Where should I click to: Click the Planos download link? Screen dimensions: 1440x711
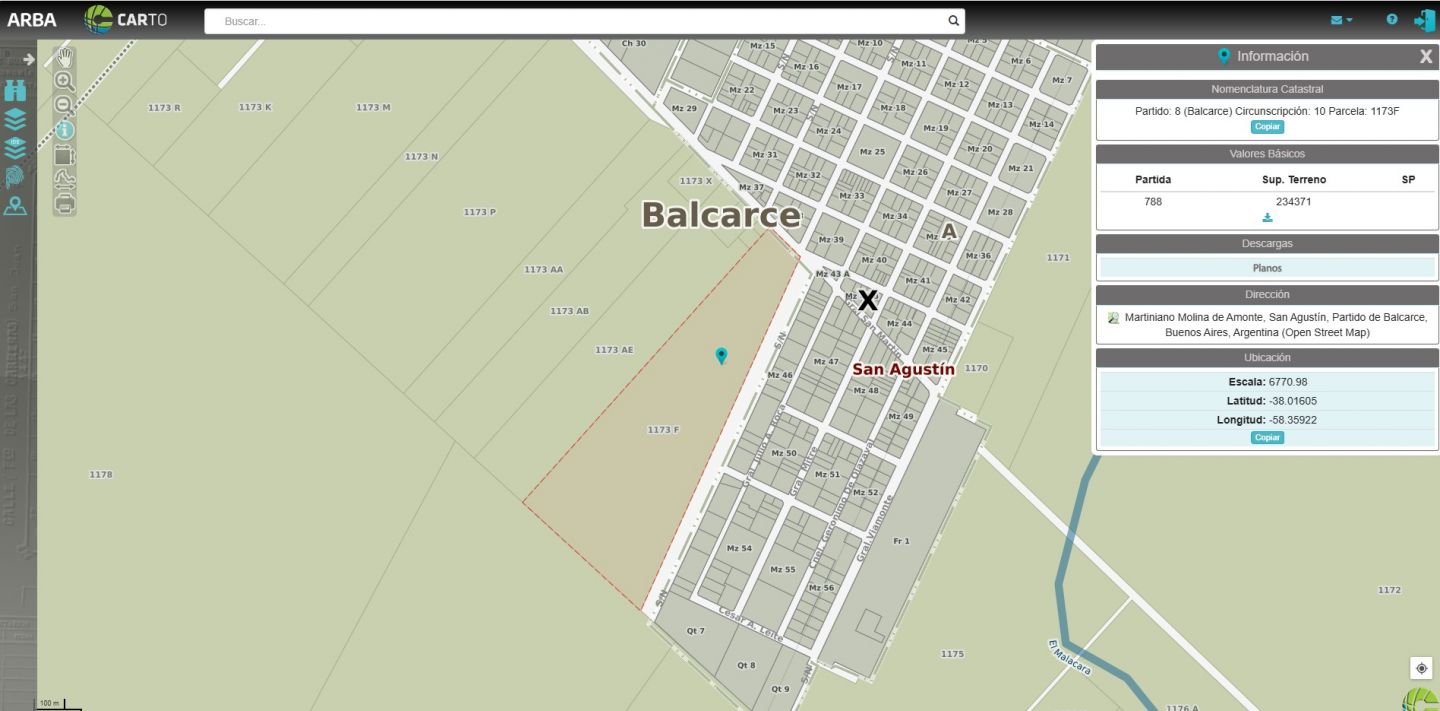coord(1267,268)
